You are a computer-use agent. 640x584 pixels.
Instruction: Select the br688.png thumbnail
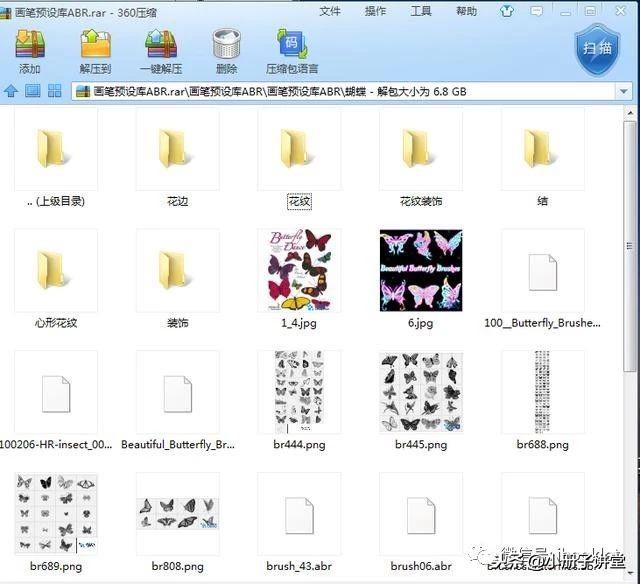click(x=542, y=392)
